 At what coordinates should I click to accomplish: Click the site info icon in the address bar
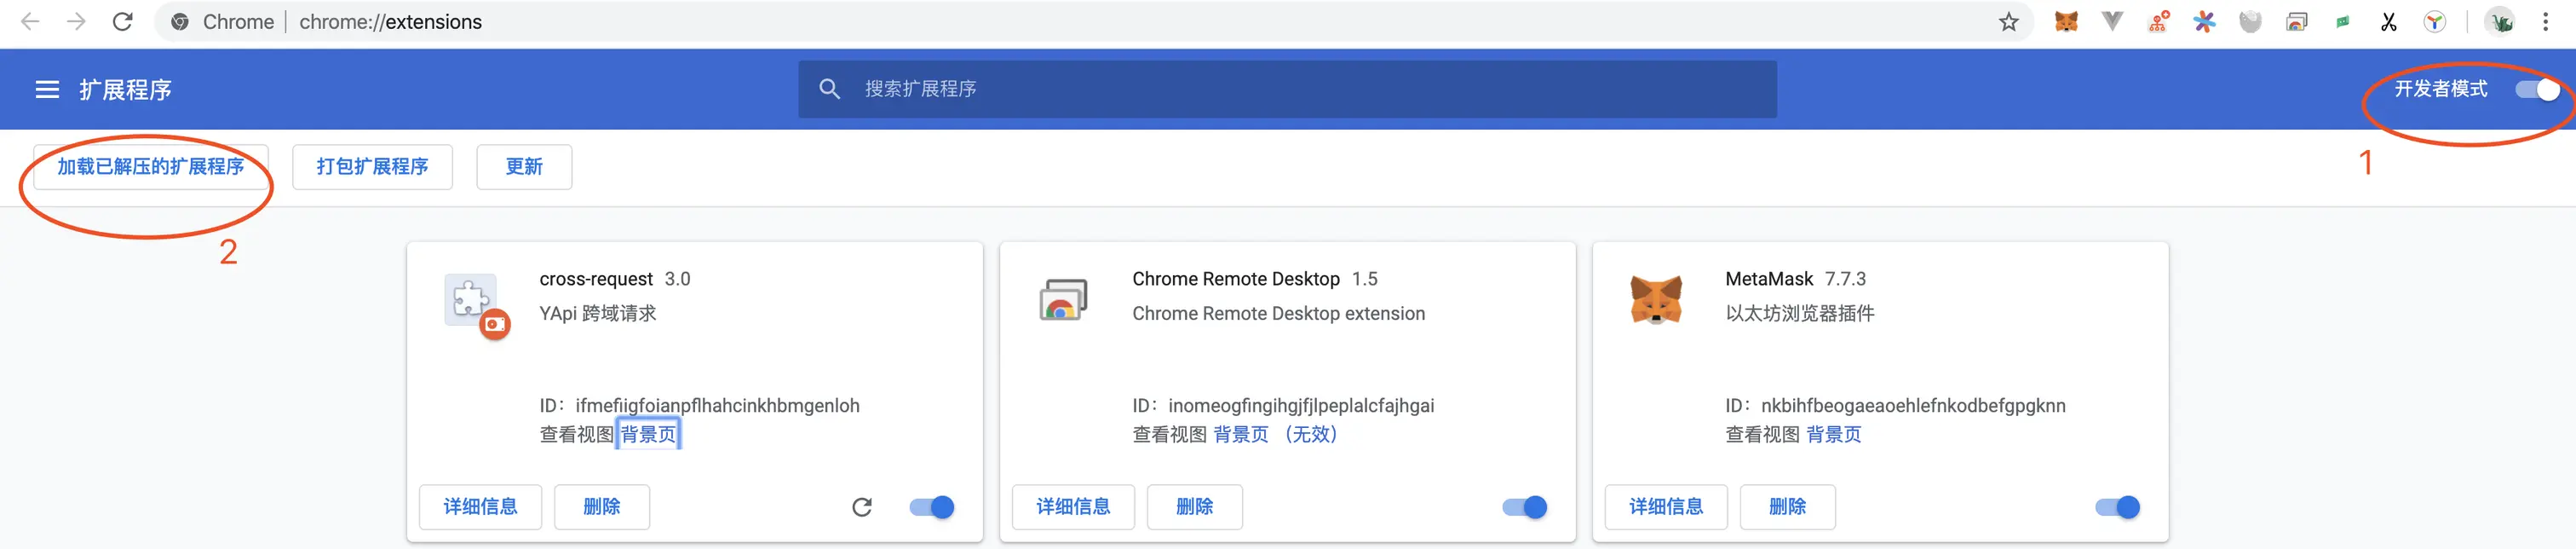[x=180, y=22]
